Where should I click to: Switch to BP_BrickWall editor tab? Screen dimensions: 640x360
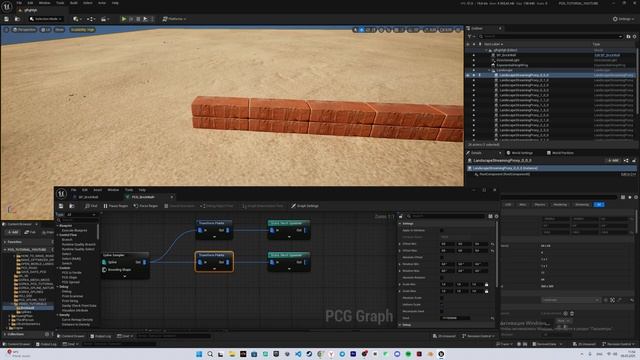(x=88, y=197)
